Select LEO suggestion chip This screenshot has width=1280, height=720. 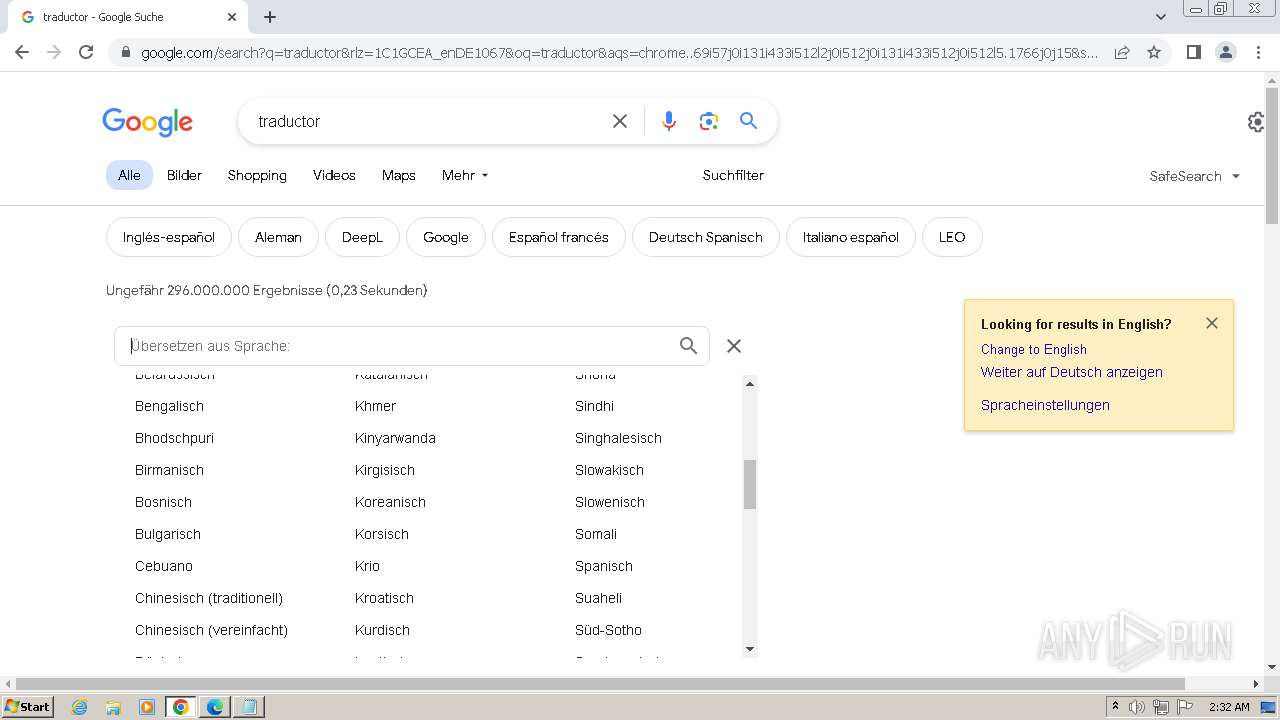click(952, 237)
